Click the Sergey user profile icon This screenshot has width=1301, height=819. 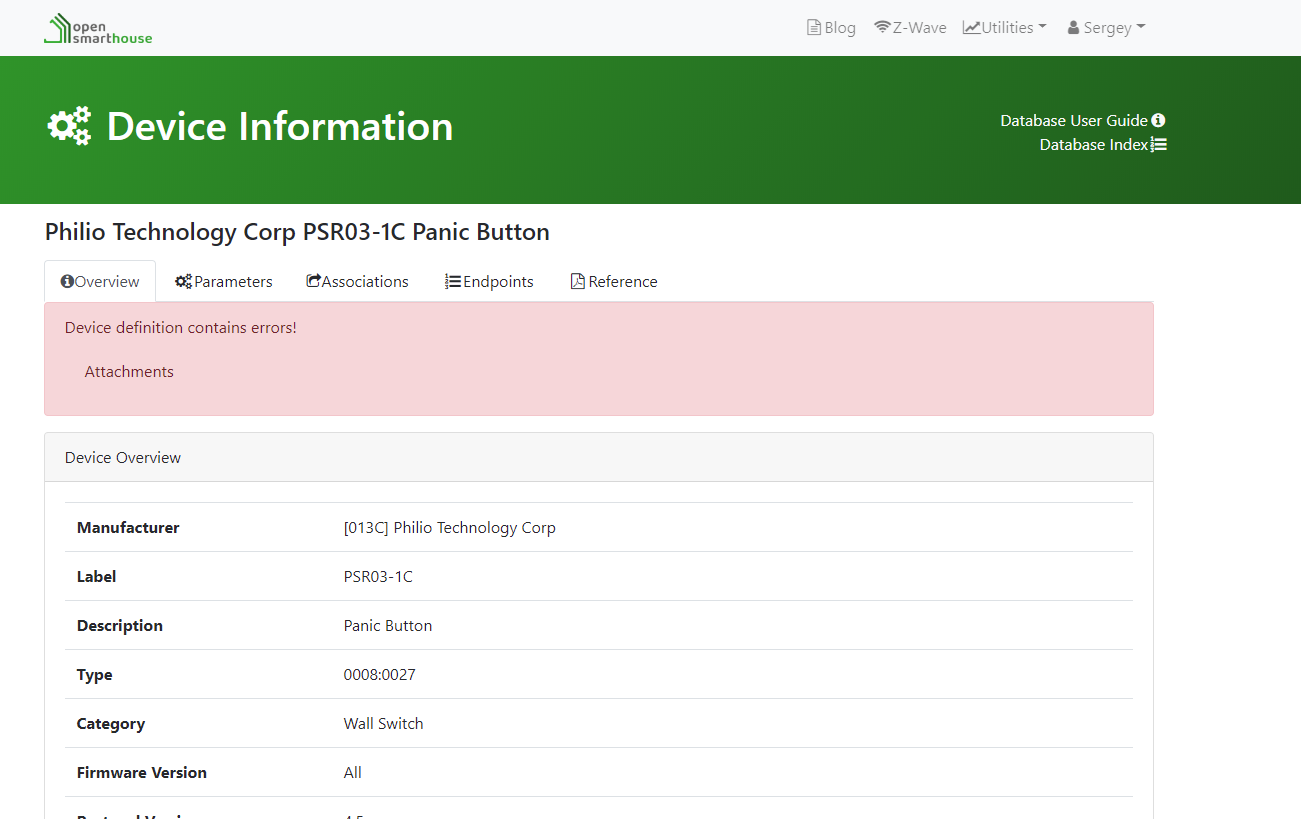pyautogui.click(x=1074, y=28)
